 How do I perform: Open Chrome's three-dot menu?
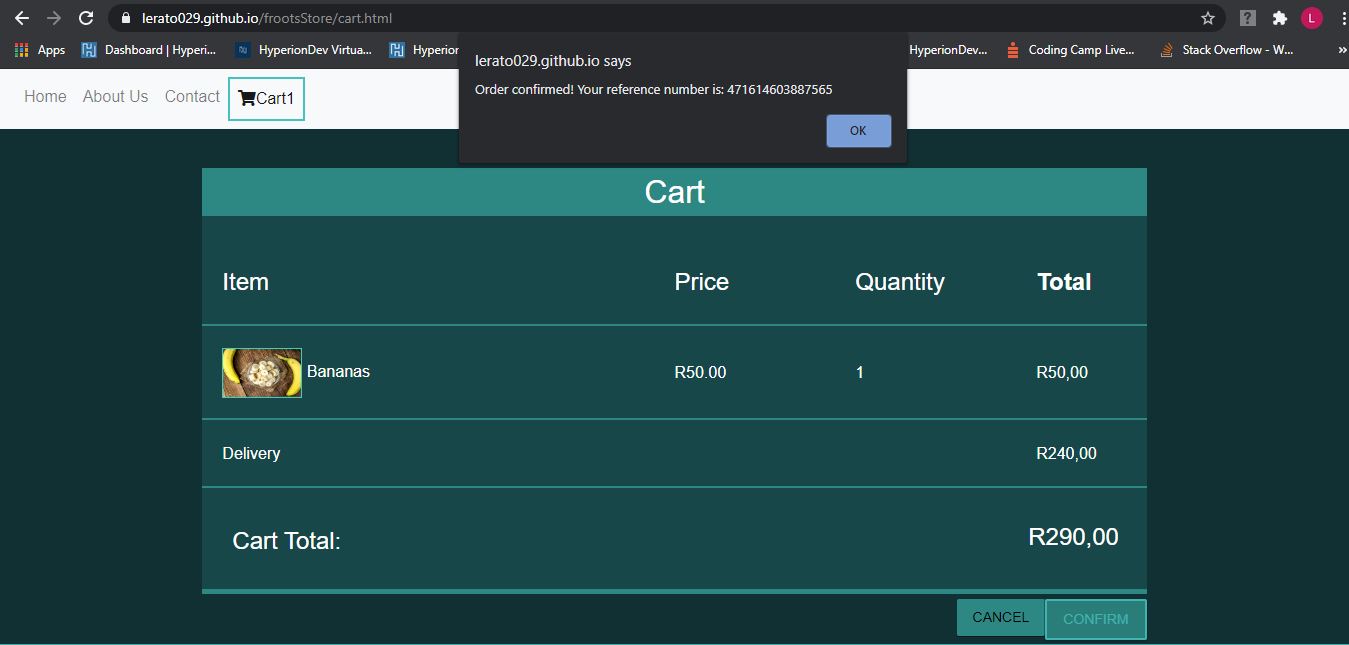pos(1341,17)
